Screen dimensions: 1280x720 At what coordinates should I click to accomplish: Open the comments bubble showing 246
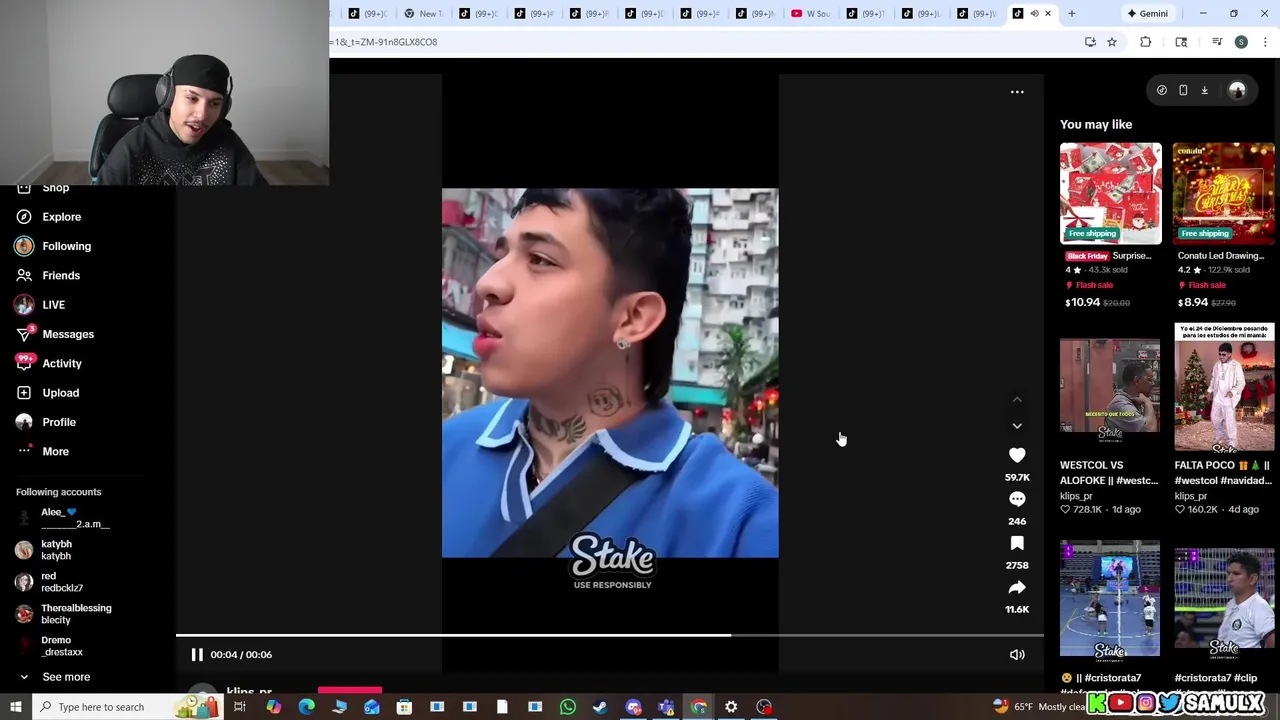click(1017, 499)
